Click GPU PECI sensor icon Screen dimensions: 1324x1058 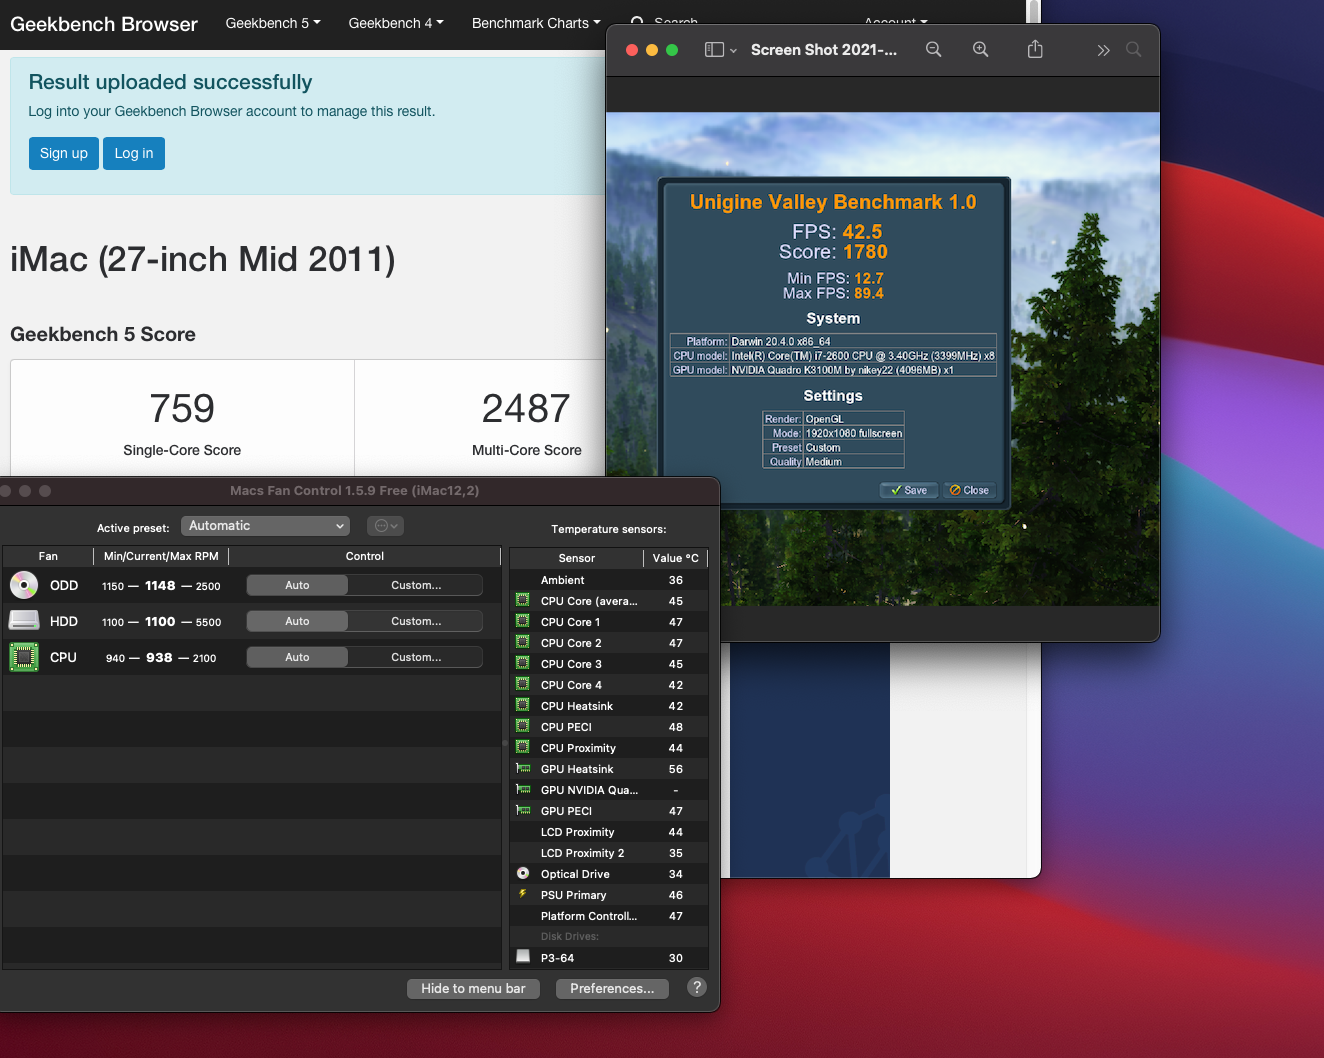[522, 810]
